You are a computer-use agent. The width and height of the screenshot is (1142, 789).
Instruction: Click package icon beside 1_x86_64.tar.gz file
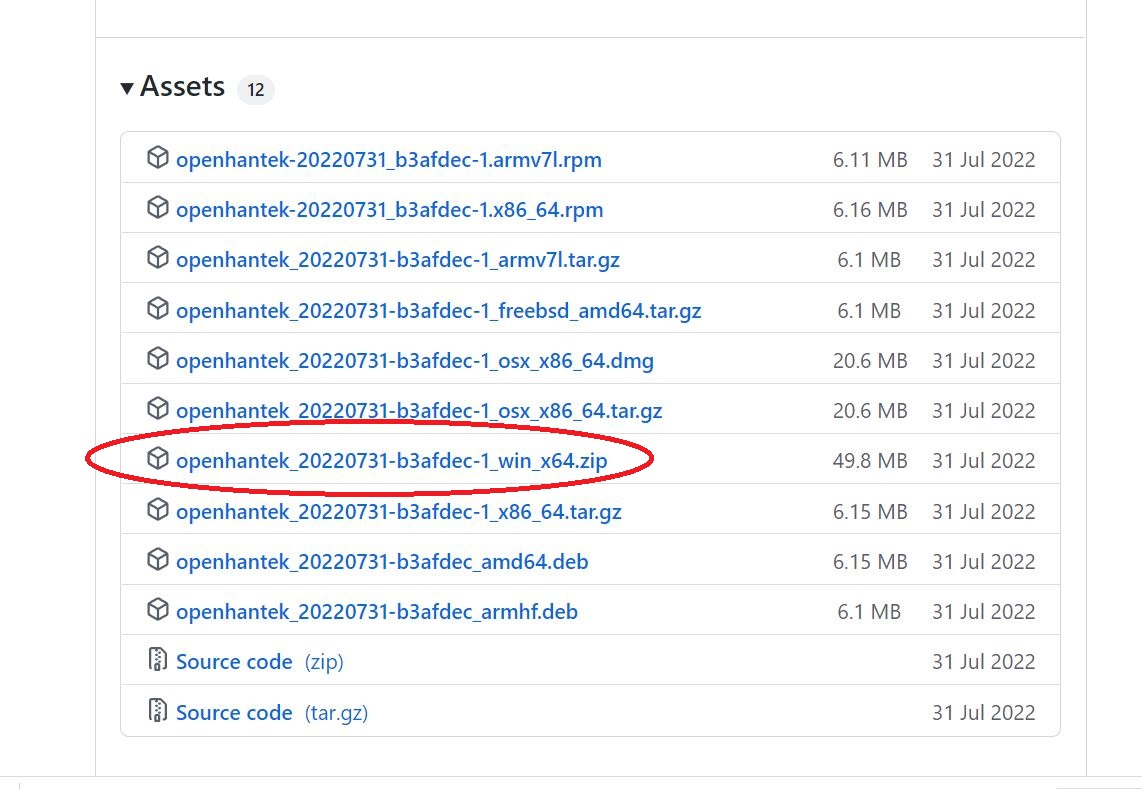[x=157, y=510]
